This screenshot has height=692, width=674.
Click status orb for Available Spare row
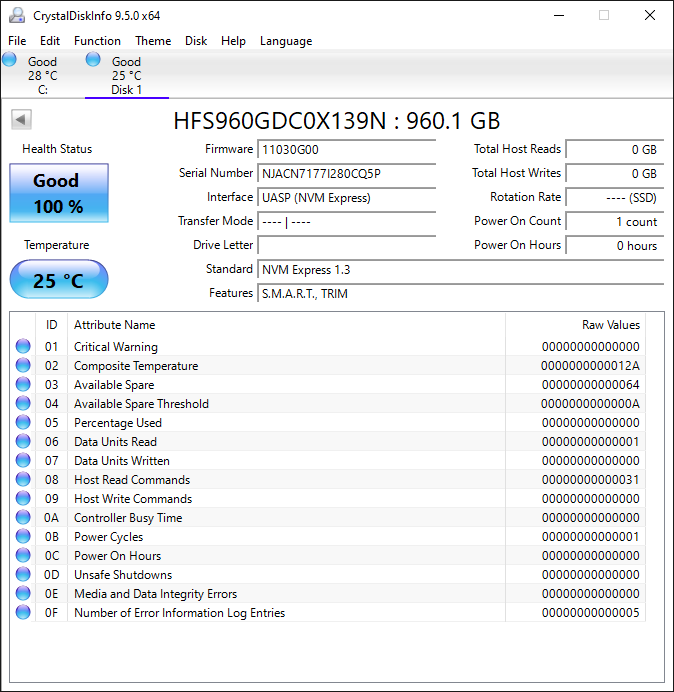[23, 384]
